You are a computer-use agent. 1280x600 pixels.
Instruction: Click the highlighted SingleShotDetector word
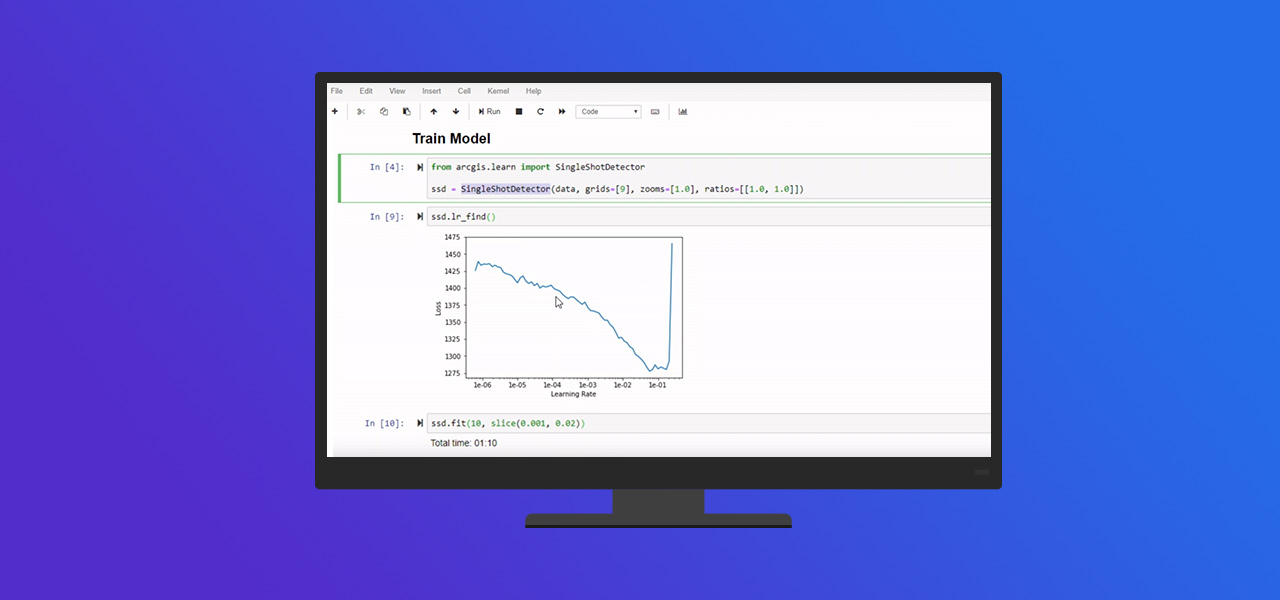tap(505, 189)
